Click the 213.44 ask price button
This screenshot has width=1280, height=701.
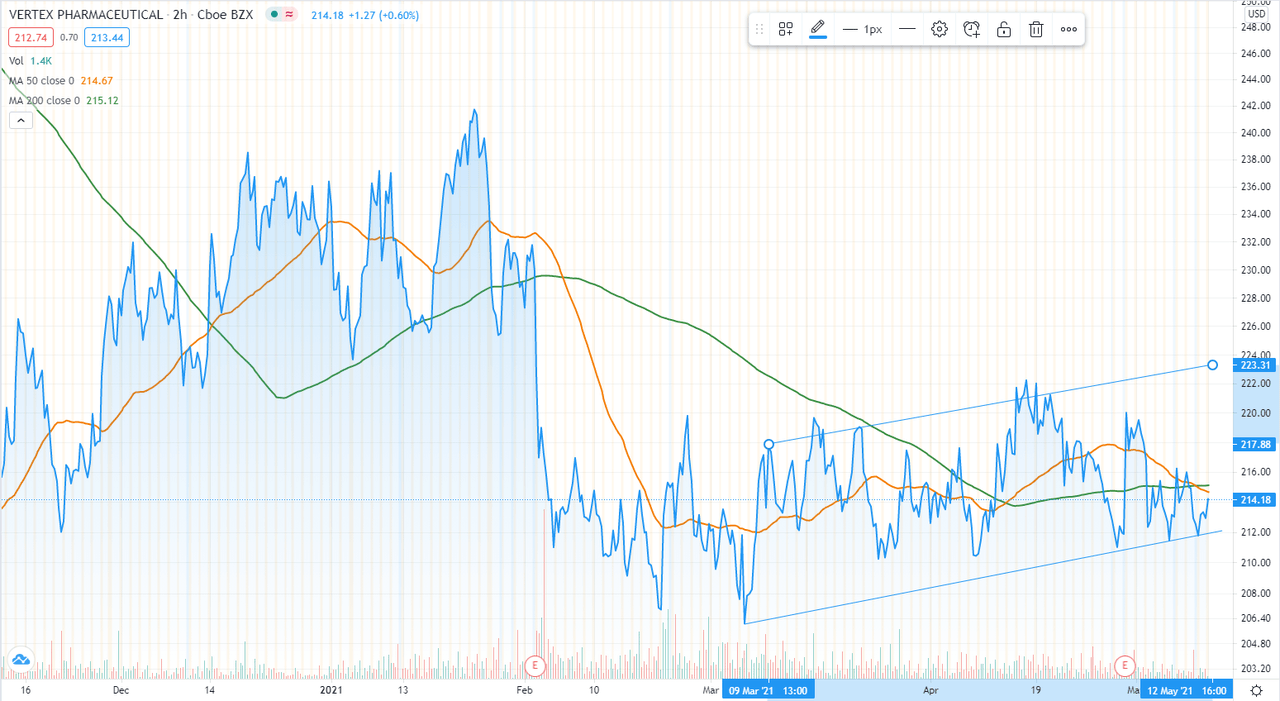click(x=107, y=38)
